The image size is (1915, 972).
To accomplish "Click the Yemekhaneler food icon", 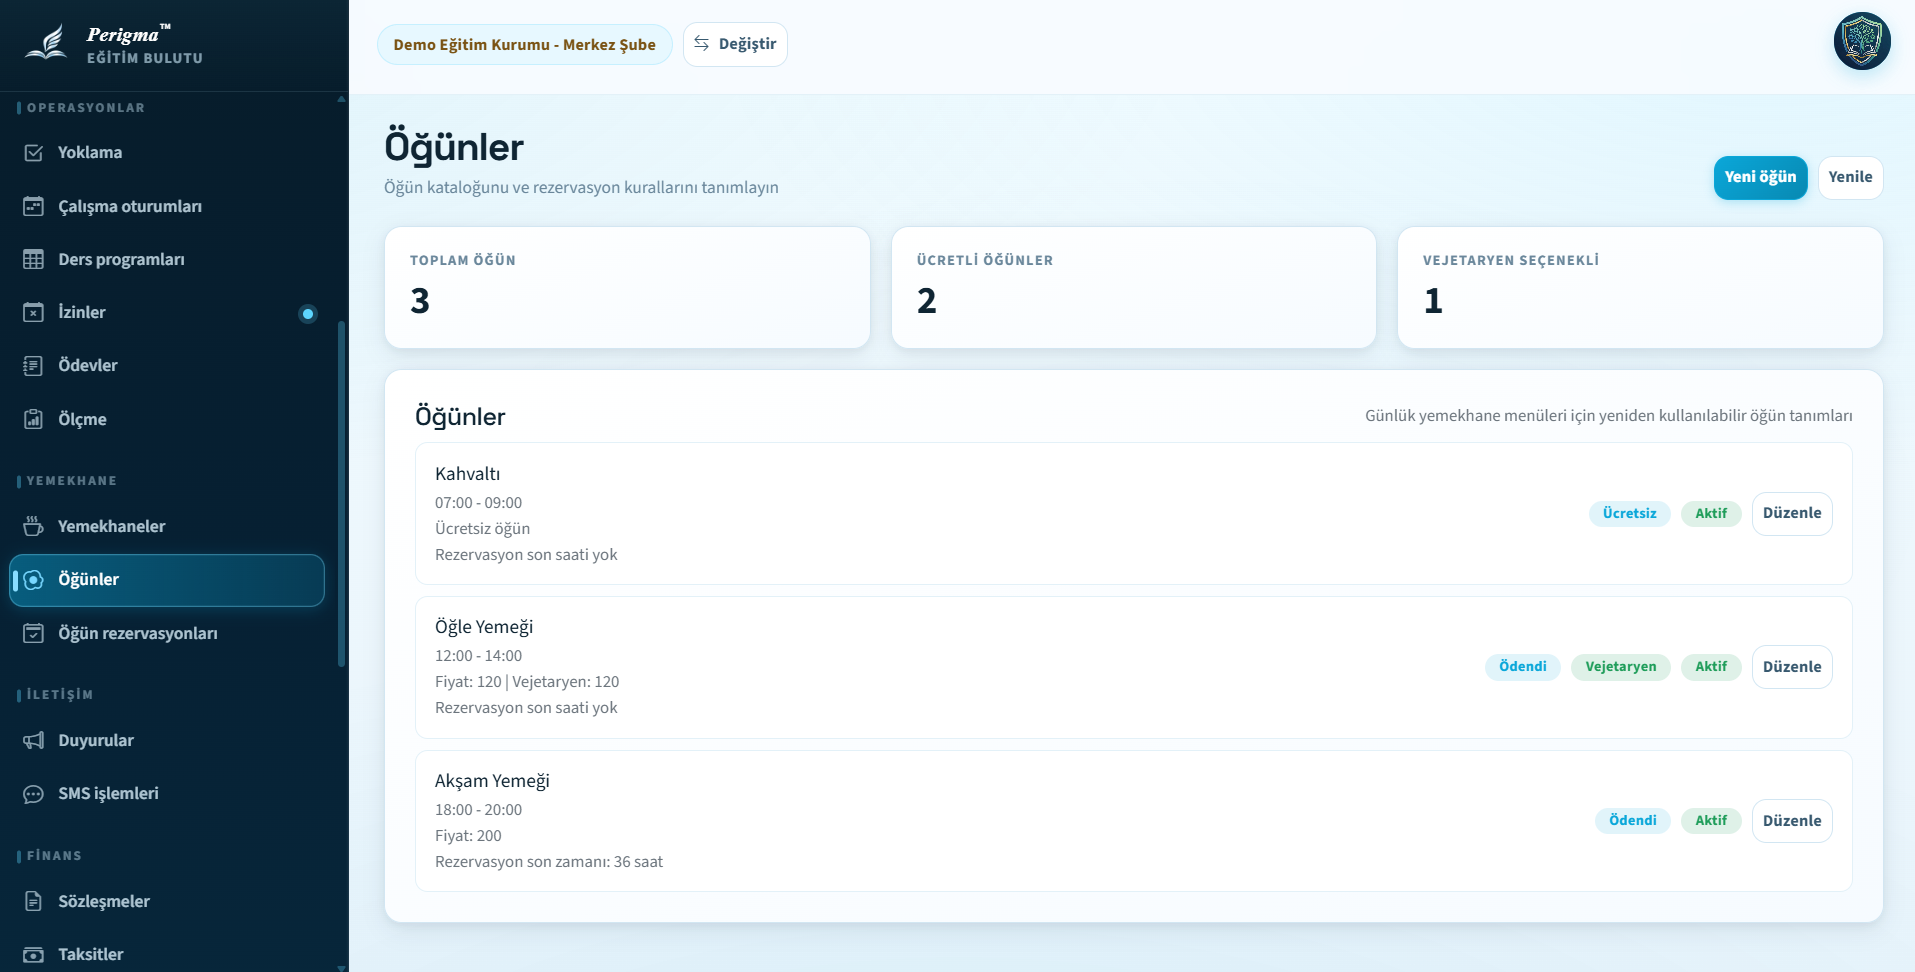I will [x=33, y=526].
